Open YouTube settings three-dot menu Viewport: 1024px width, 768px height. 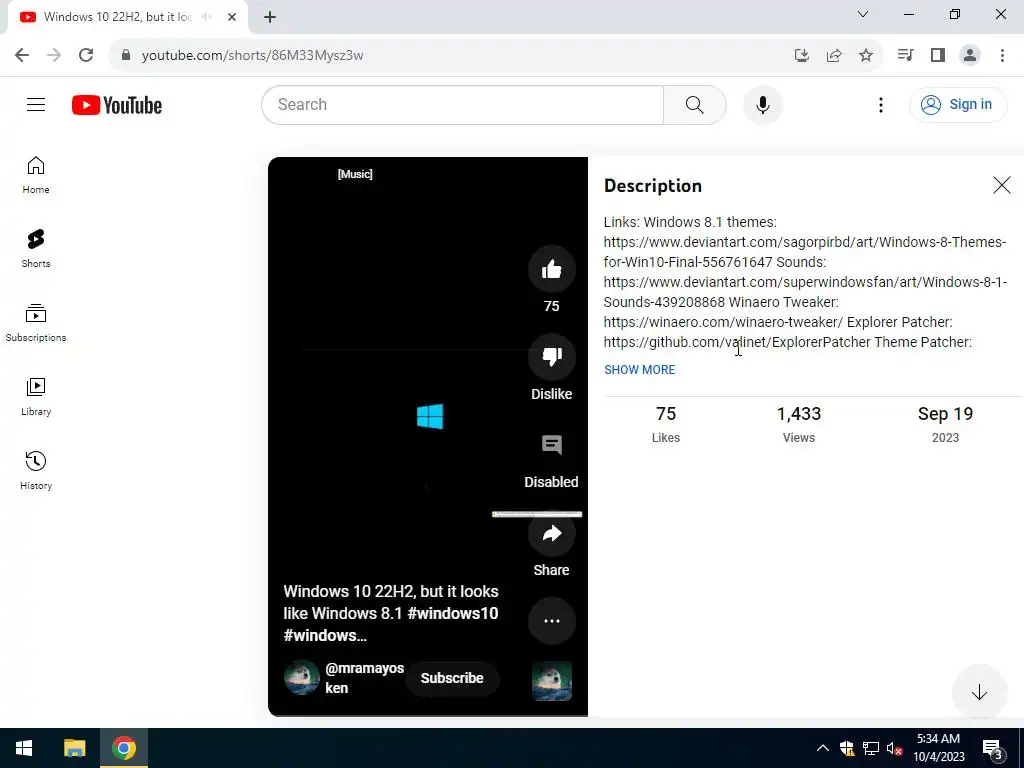[x=880, y=104]
